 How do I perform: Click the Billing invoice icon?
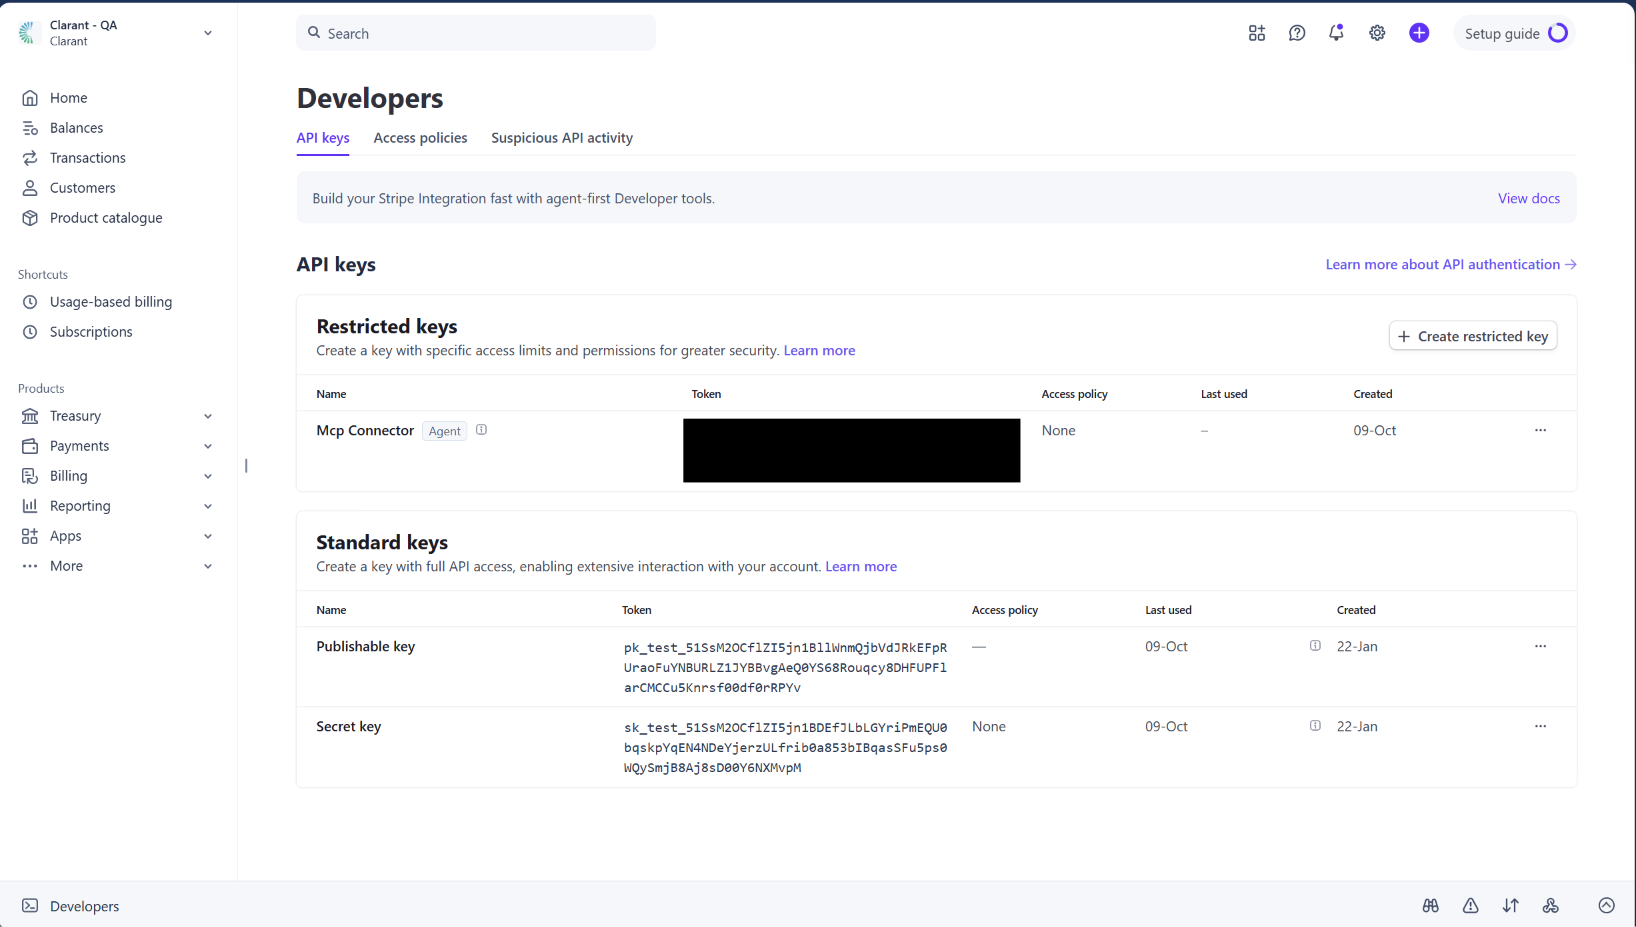30,476
